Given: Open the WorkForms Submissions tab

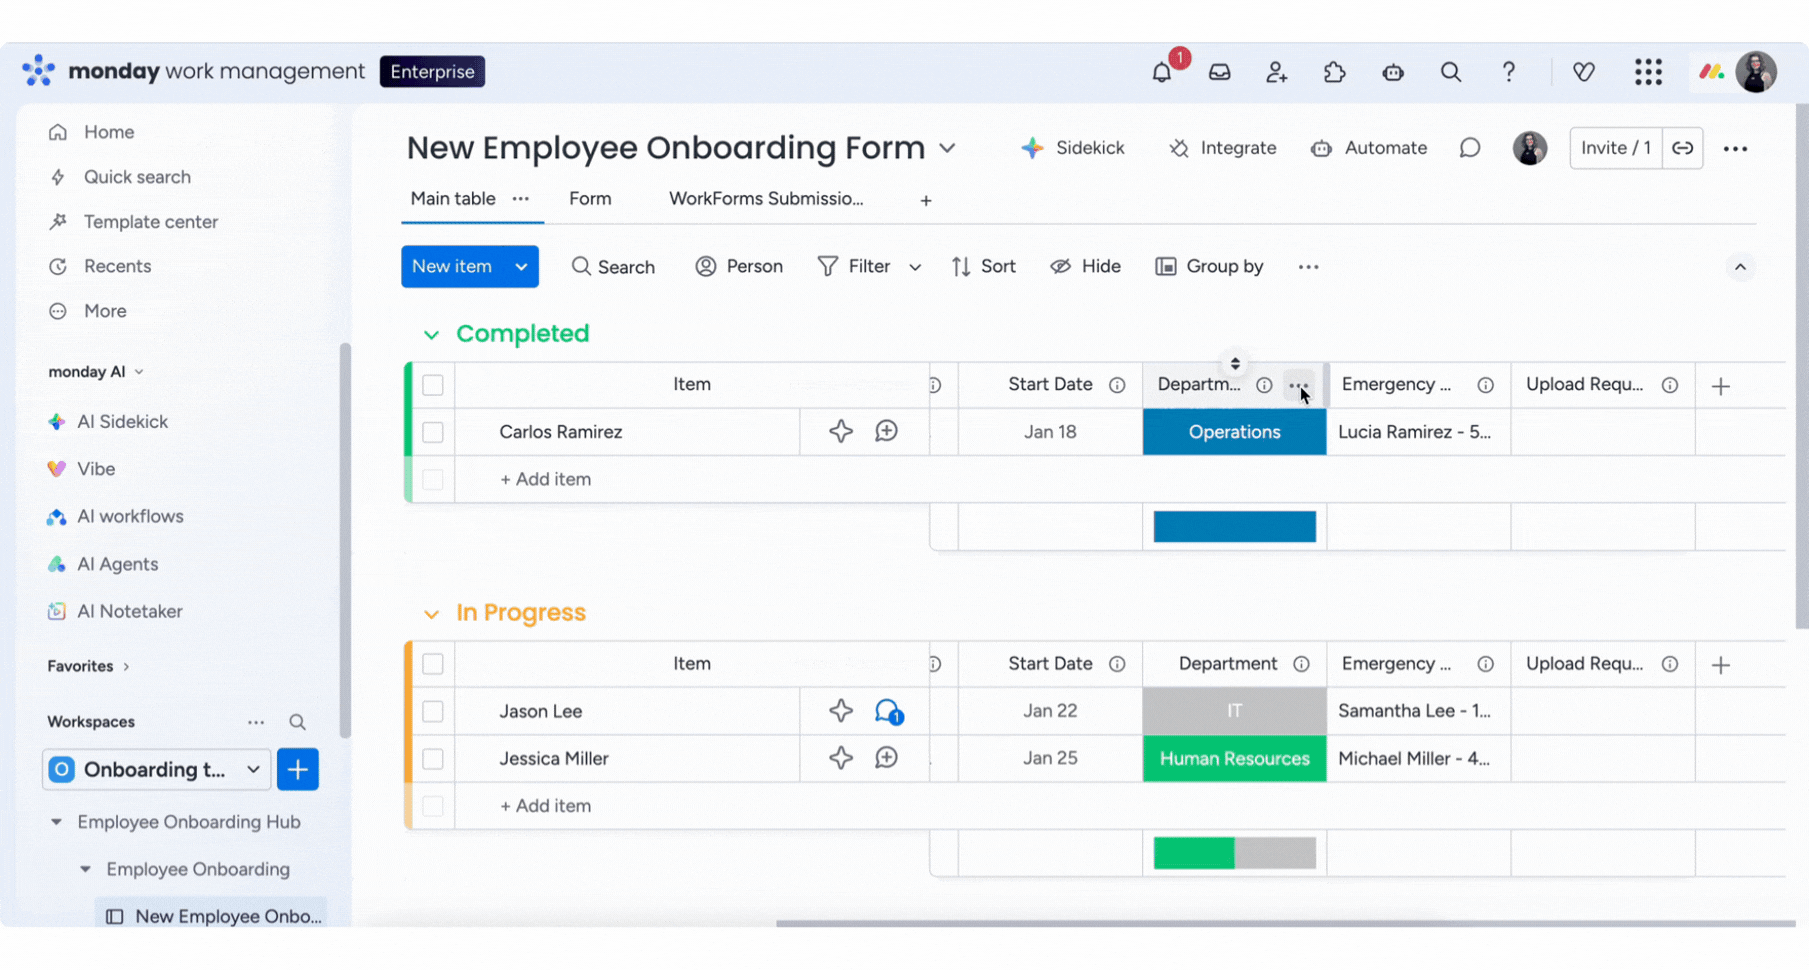Looking at the screenshot, I should 765,199.
